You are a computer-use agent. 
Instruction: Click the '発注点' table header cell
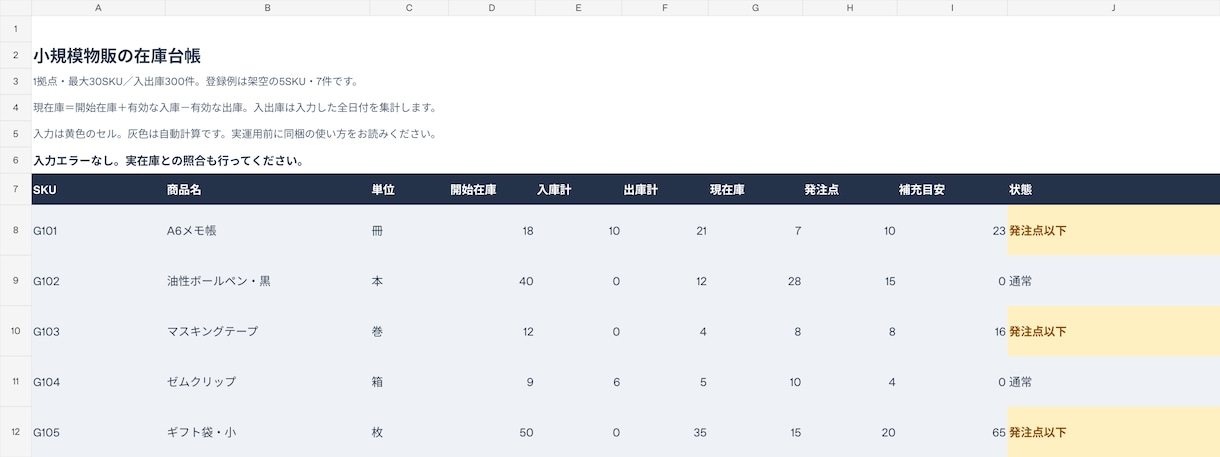click(850, 189)
